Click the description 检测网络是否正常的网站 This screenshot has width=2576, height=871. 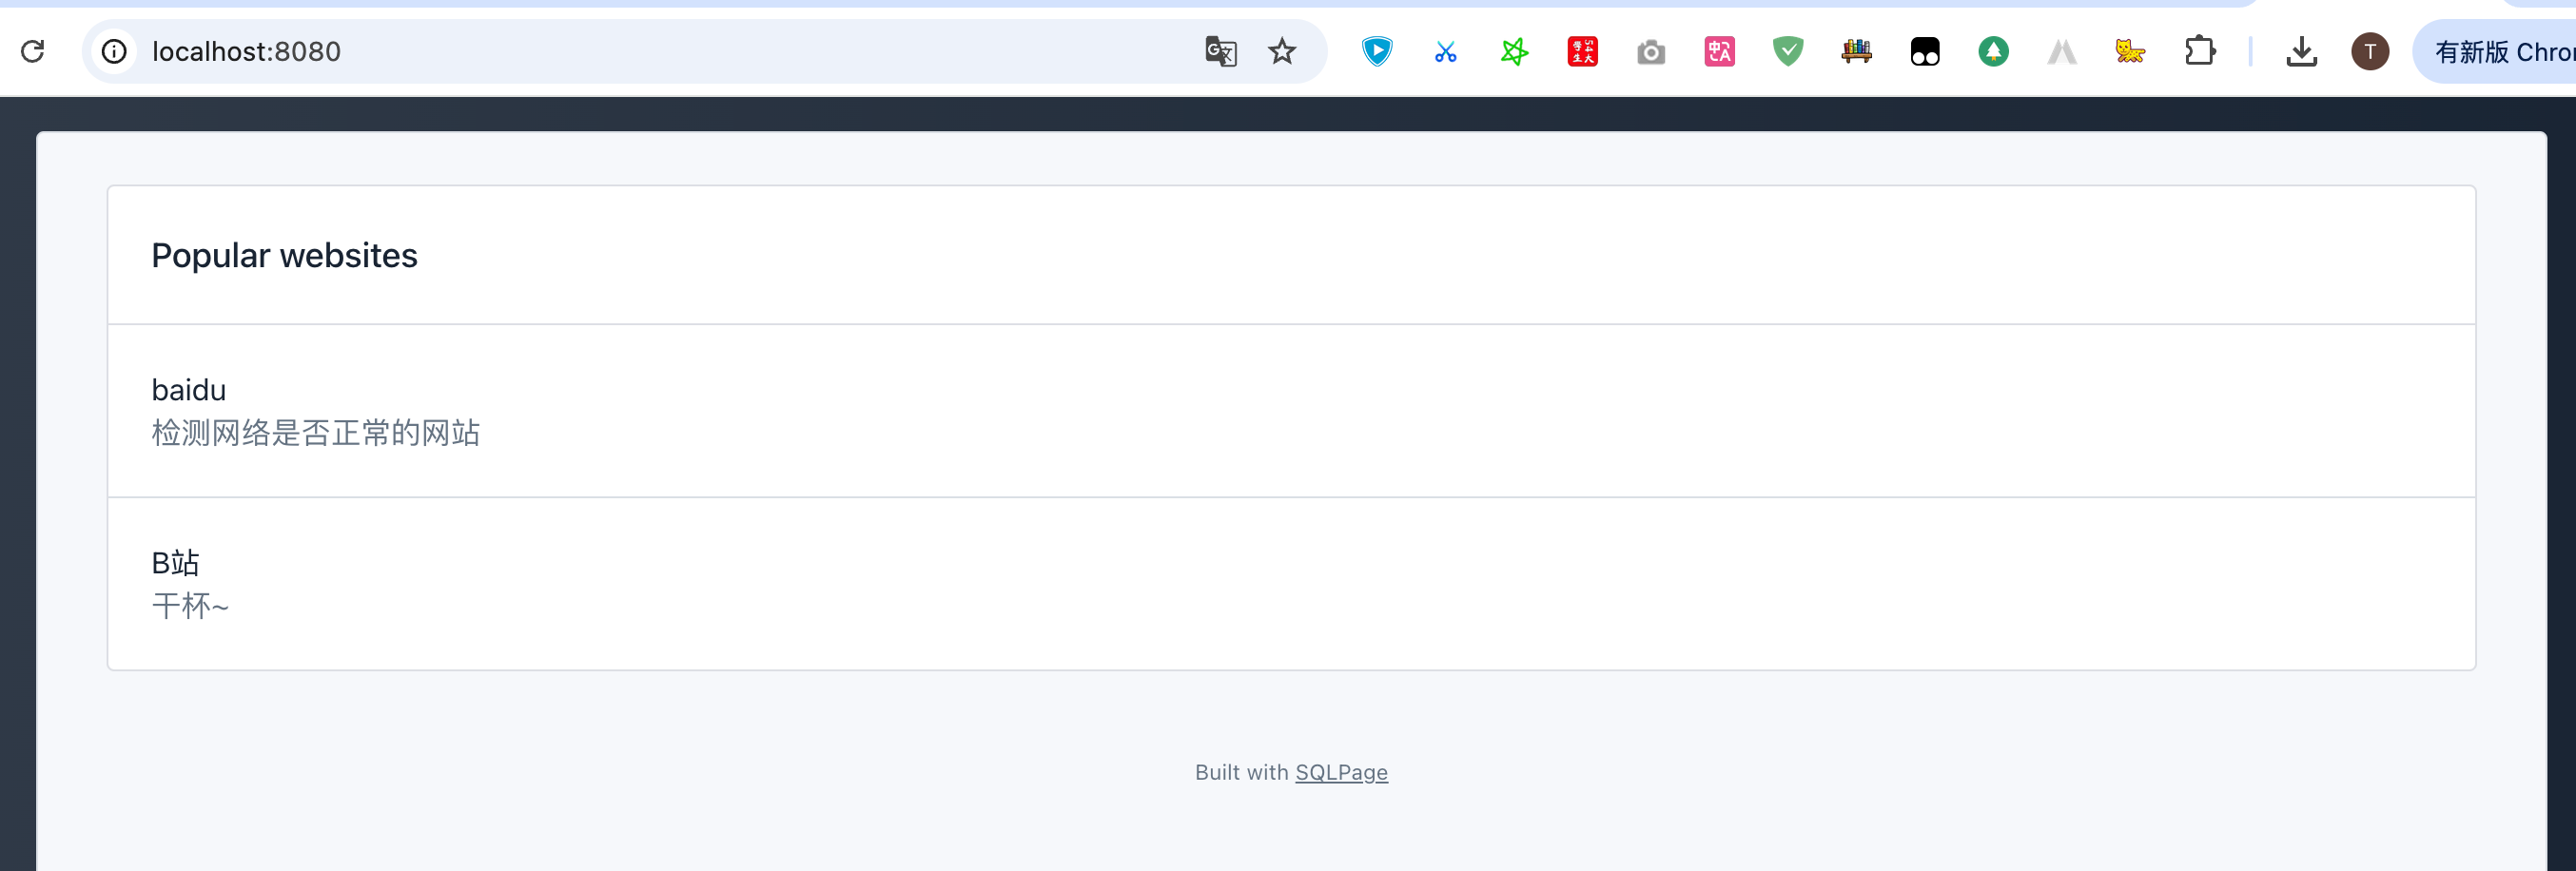tap(316, 433)
